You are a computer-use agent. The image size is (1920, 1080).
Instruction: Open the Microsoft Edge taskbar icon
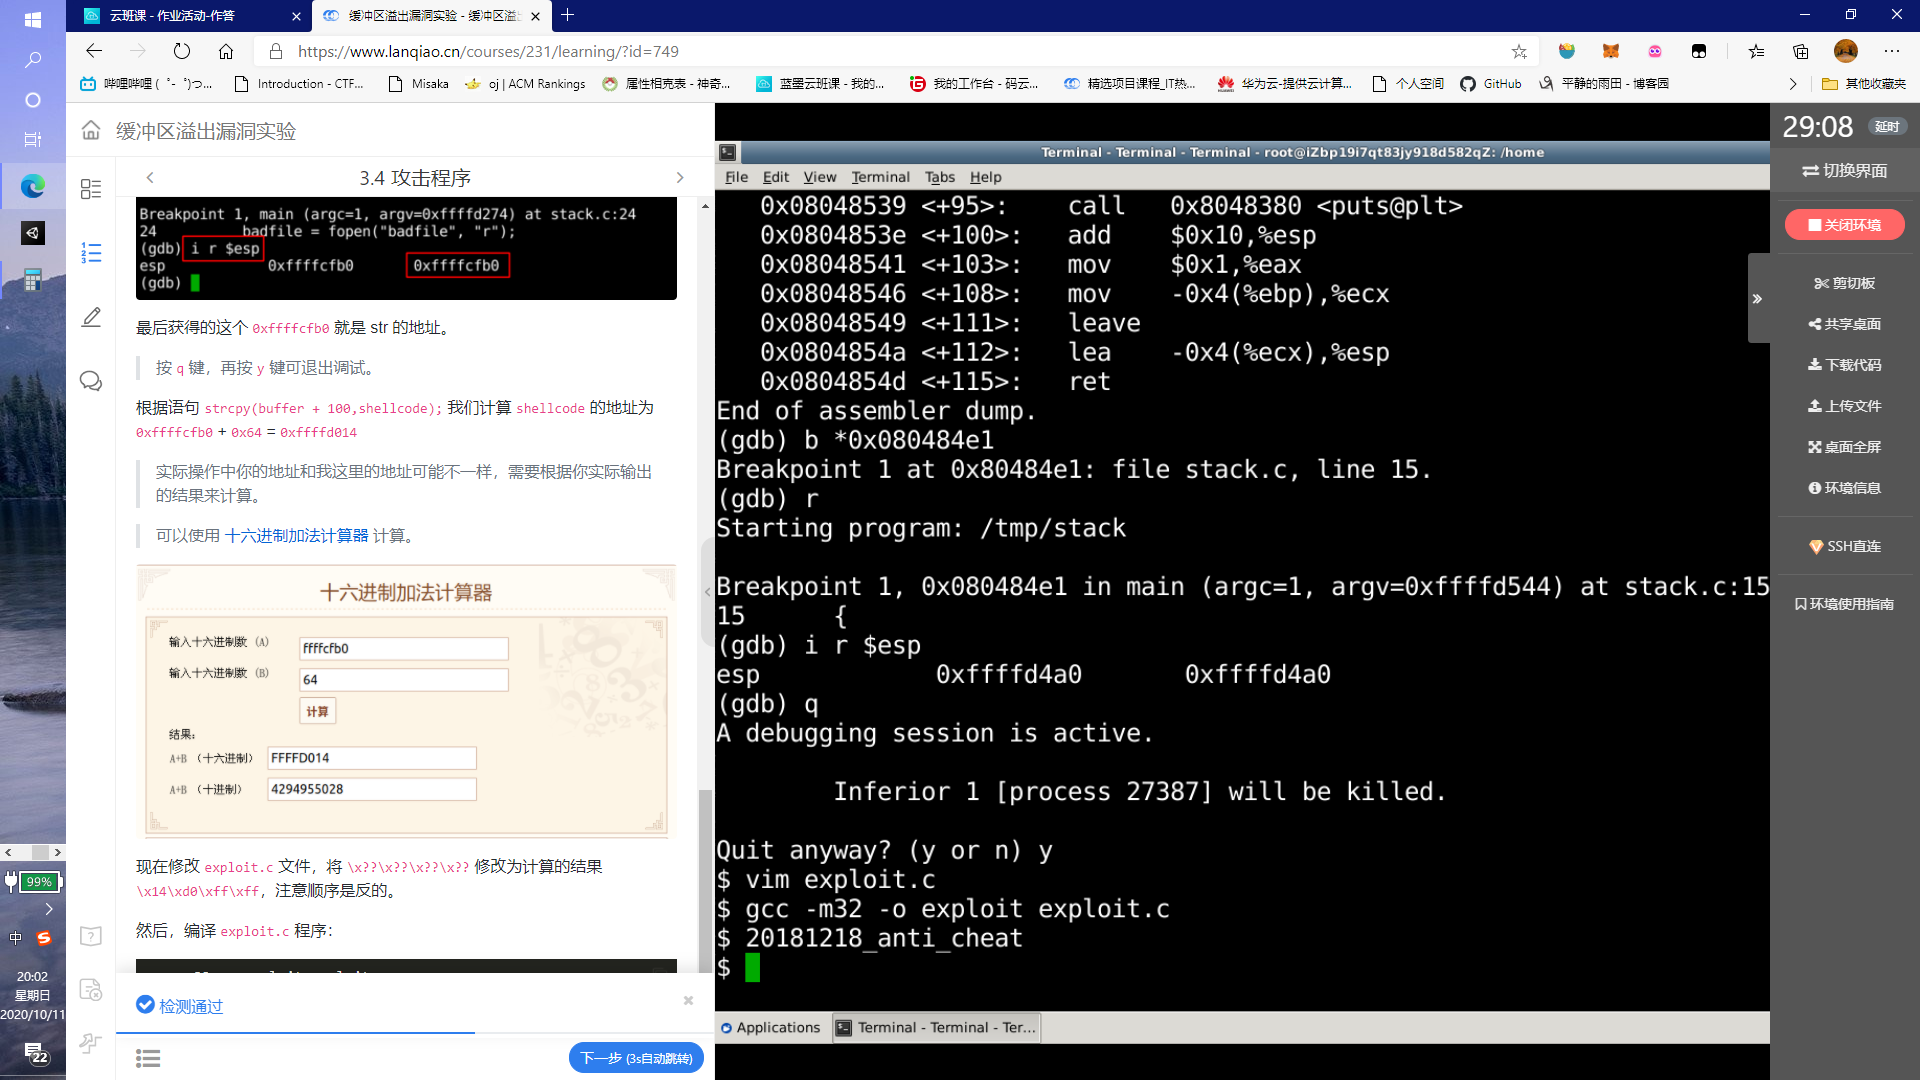point(33,186)
